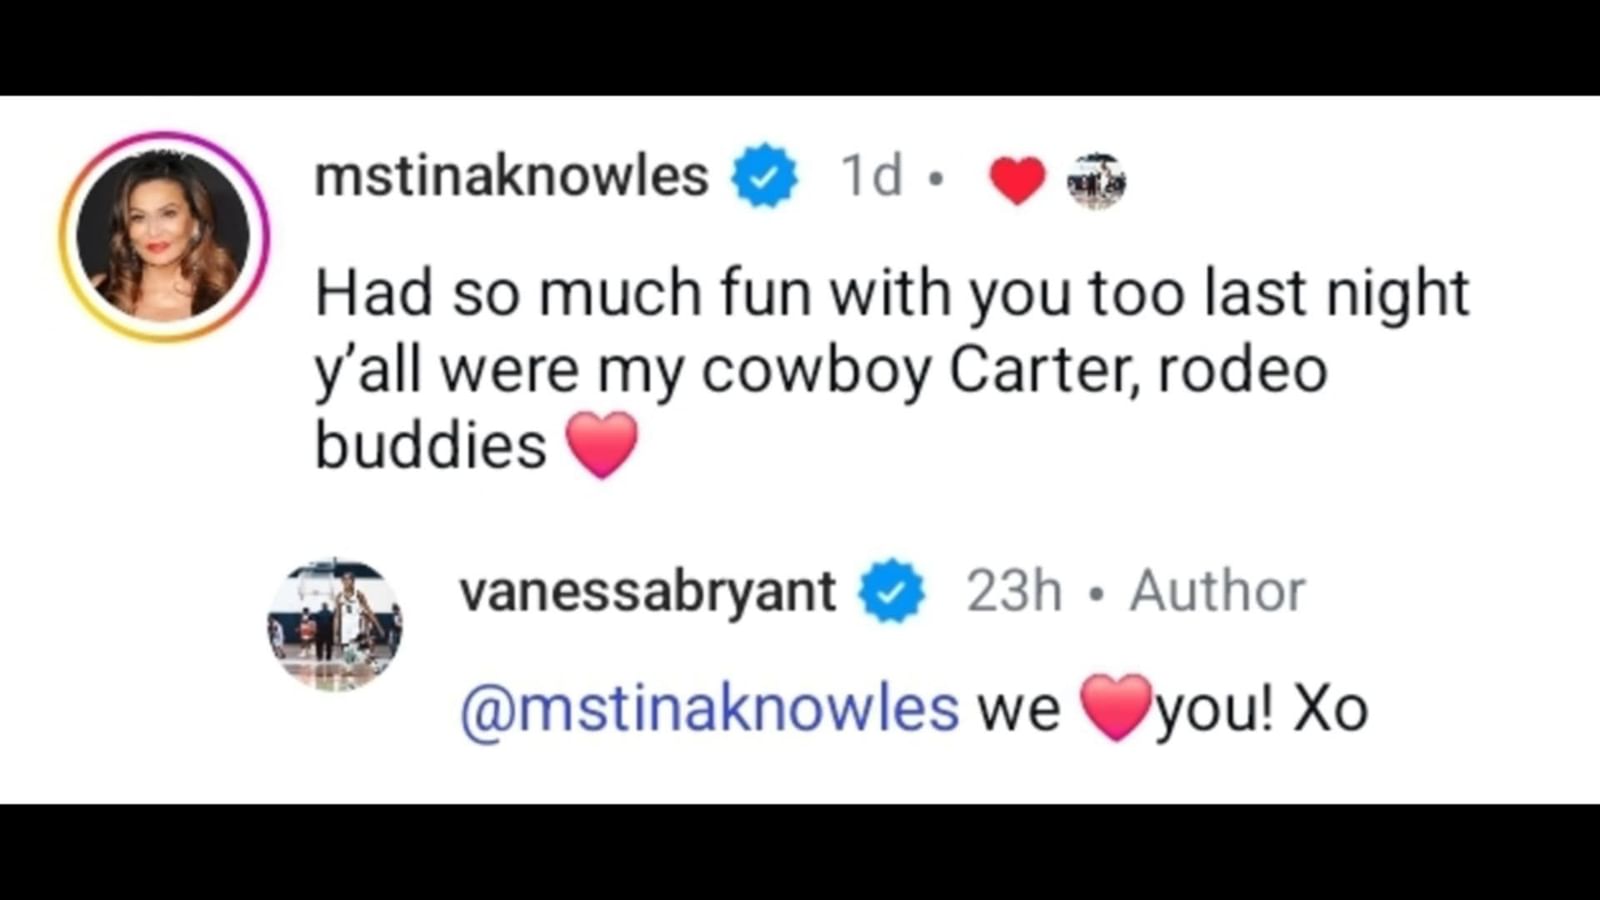Click the username vanessabryant
Viewport: 1600px width, 900px height.
tap(651, 590)
